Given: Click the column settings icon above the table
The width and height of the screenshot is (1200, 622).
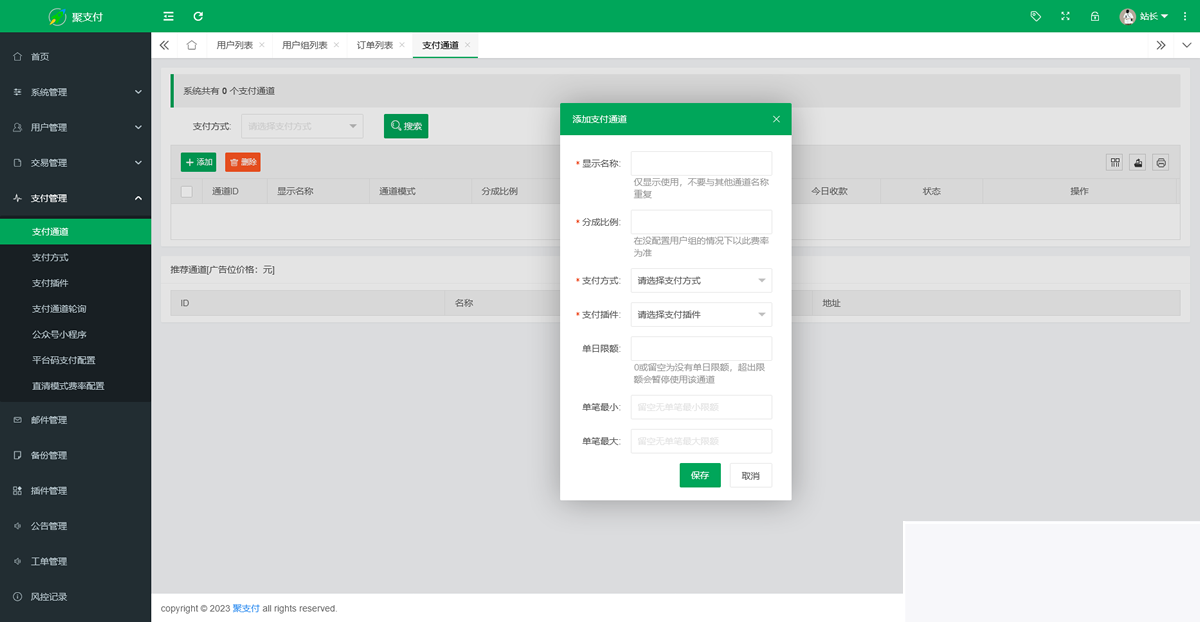Looking at the screenshot, I should [1114, 162].
